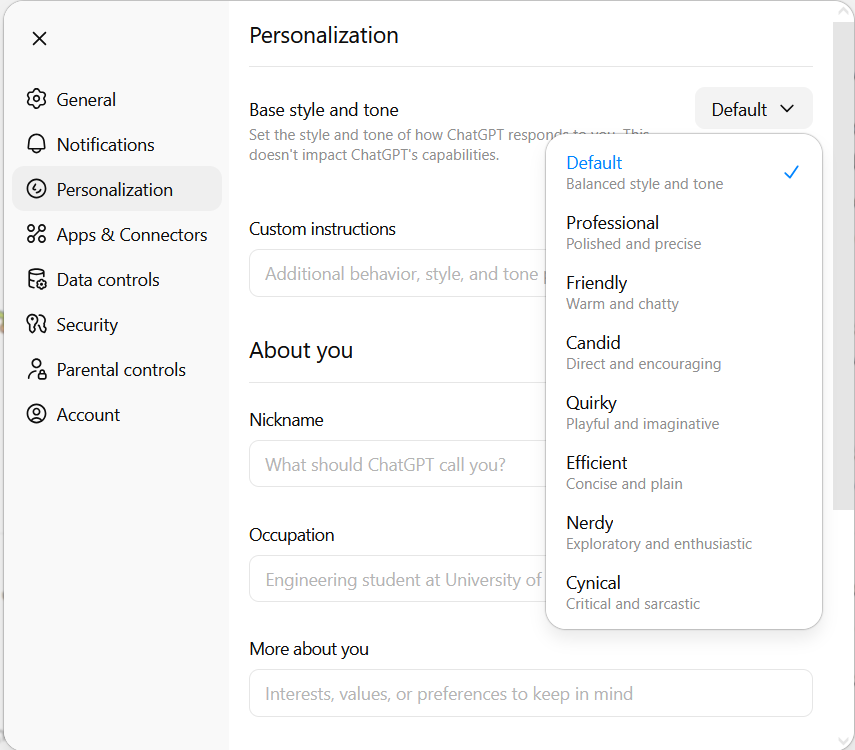This screenshot has width=855, height=750.
Task: Click the Security icon in sidebar
Action: (37, 324)
